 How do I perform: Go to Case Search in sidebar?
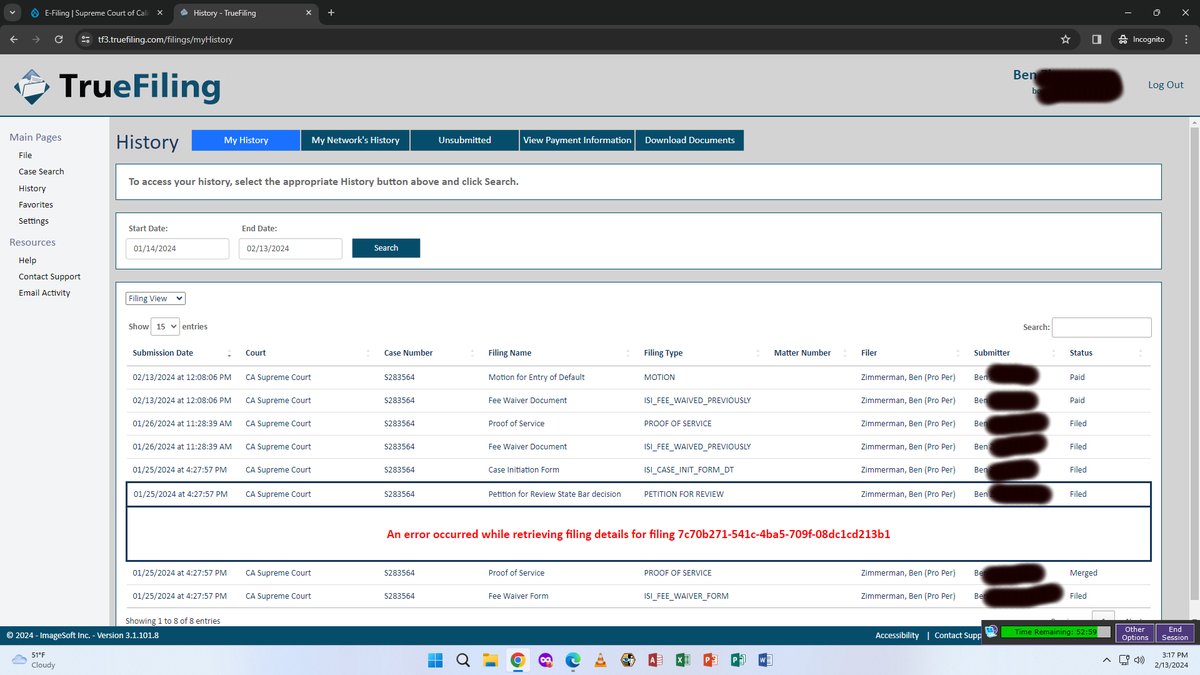pyautogui.click(x=41, y=171)
